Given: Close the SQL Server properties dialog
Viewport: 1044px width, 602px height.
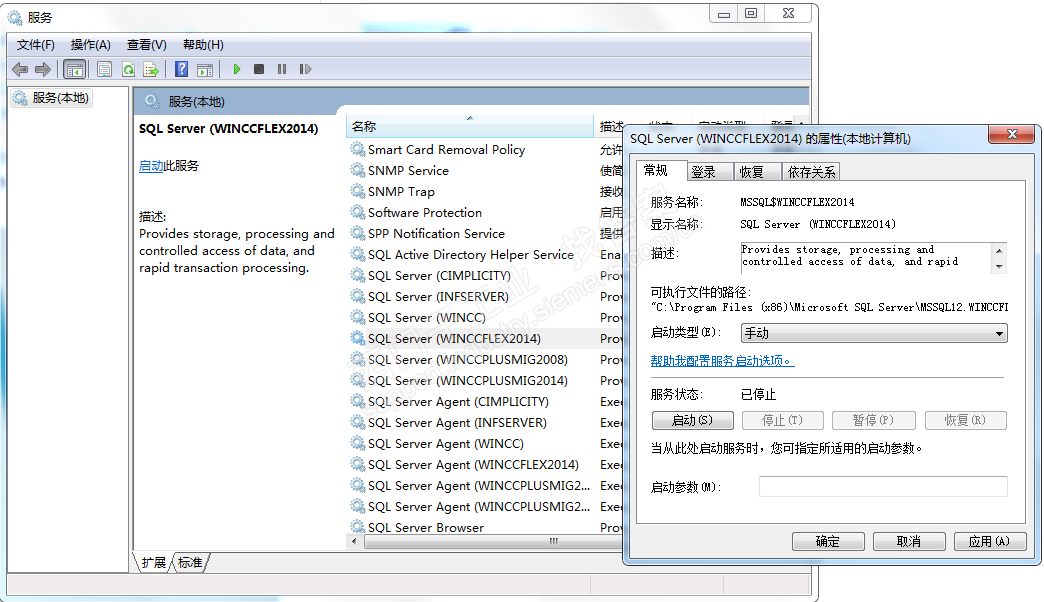Looking at the screenshot, I should point(1012,134).
